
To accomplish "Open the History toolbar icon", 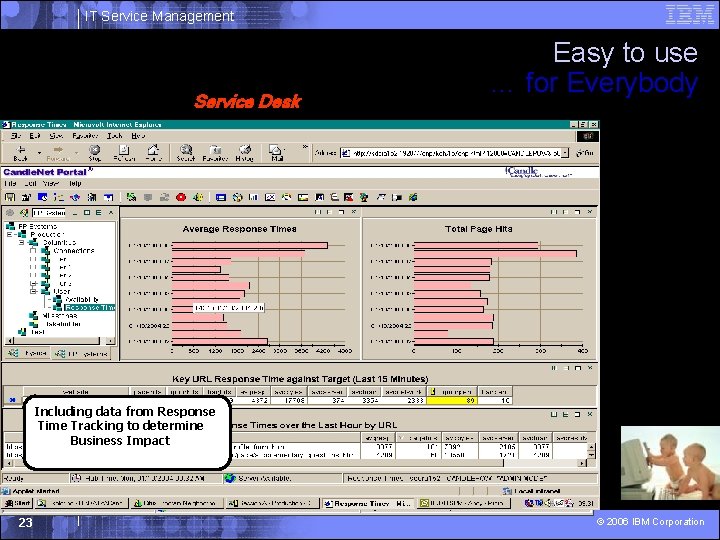I will pyautogui.click(x=245, y=153).
